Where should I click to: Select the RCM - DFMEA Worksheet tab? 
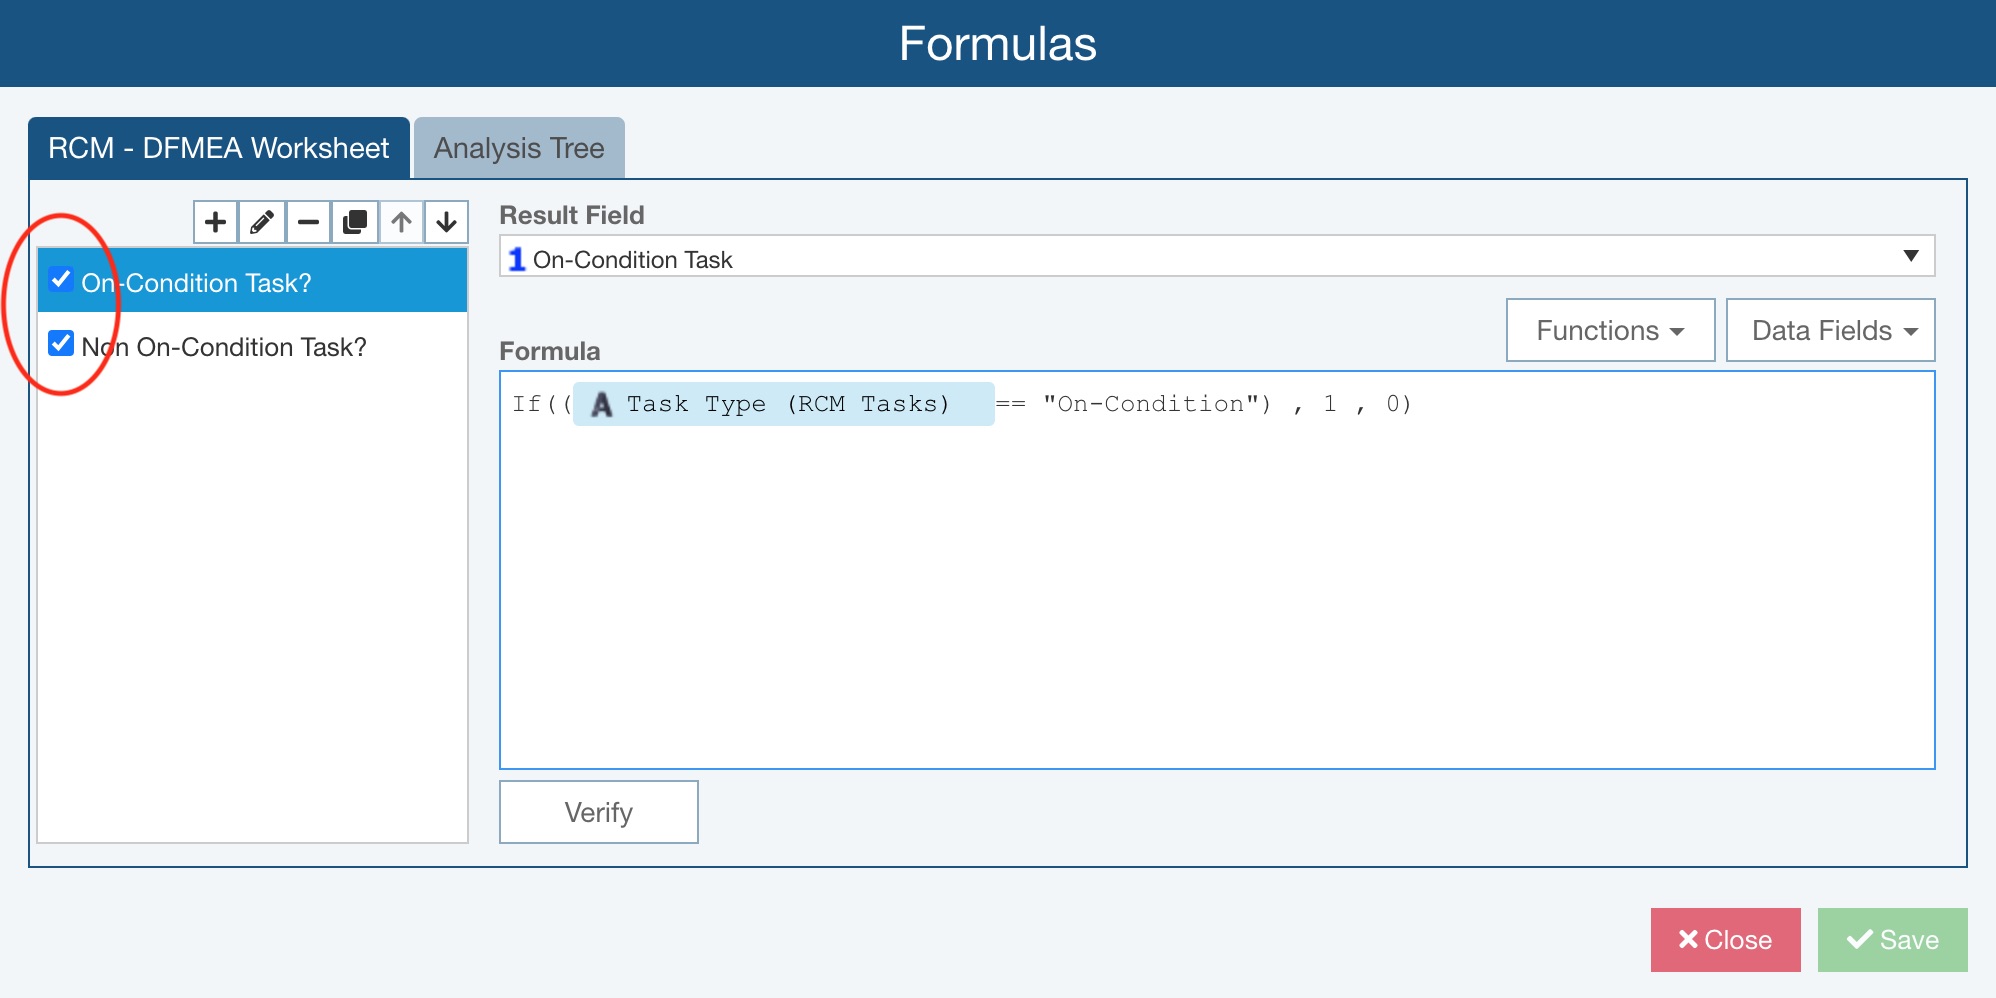click(x=219, y=148)
